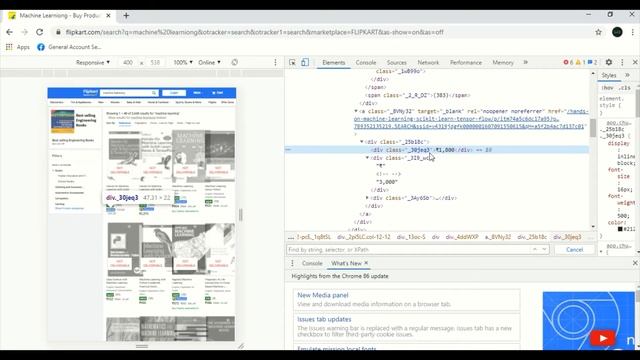Toggle :hov element state

tap(608, 88)
